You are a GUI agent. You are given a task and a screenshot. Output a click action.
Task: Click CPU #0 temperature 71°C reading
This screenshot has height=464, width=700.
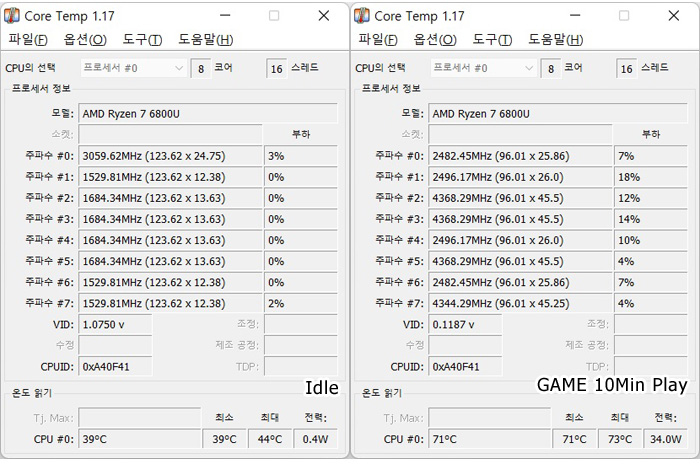(490, 439)
